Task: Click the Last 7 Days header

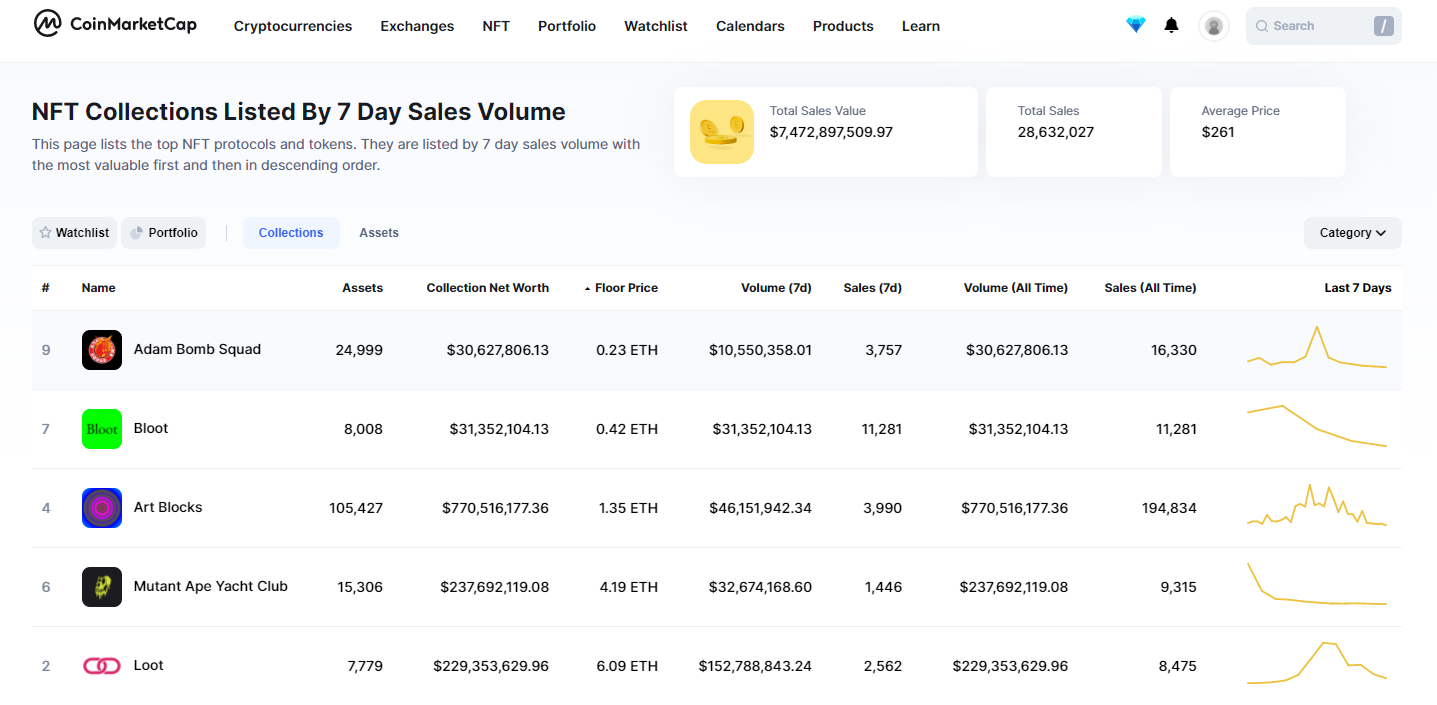Action: pyautogui.click(x=1358, y=288)
